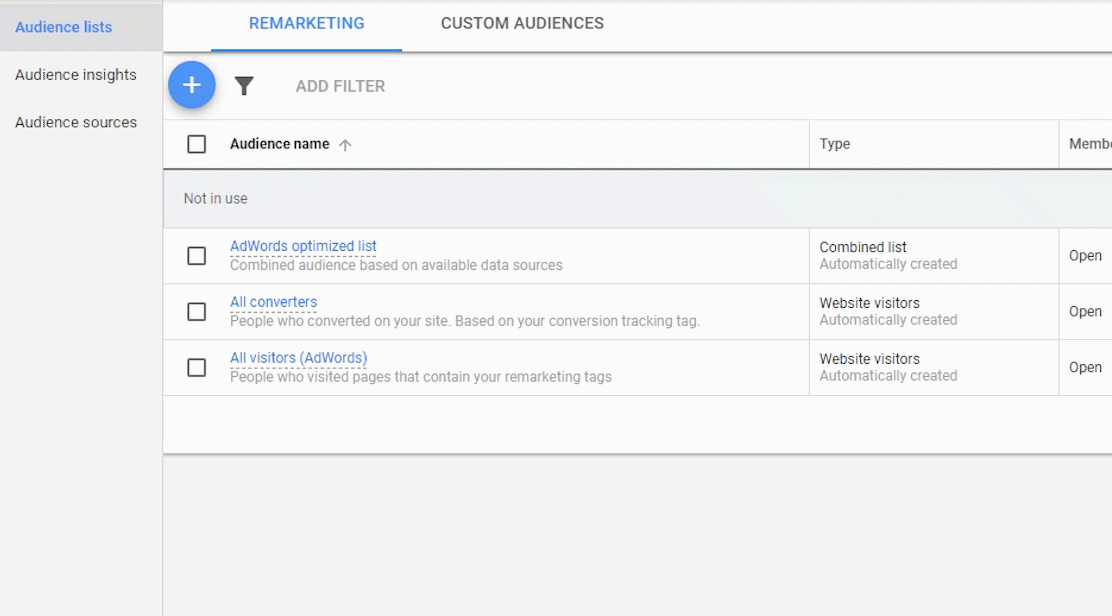
Task: Click the ADD FILTER text field
Action: [340, 86]
